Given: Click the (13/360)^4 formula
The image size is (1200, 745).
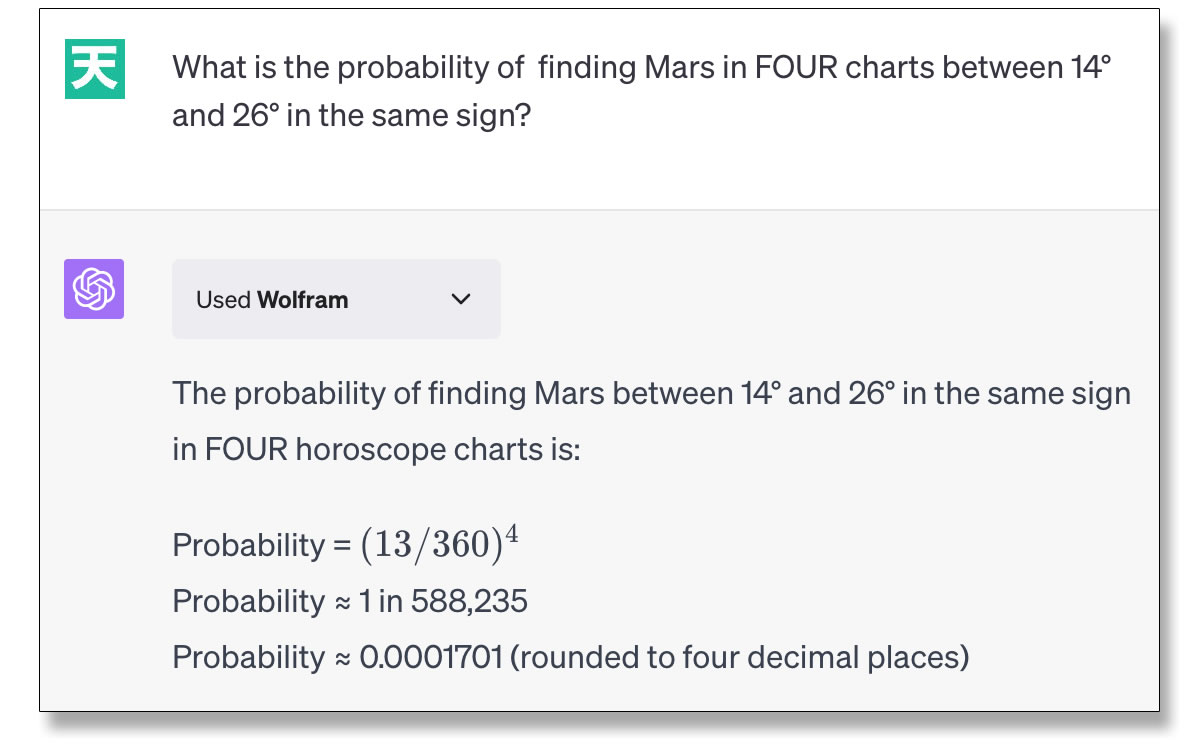Looking at the screenshot, I should point(440,543).
